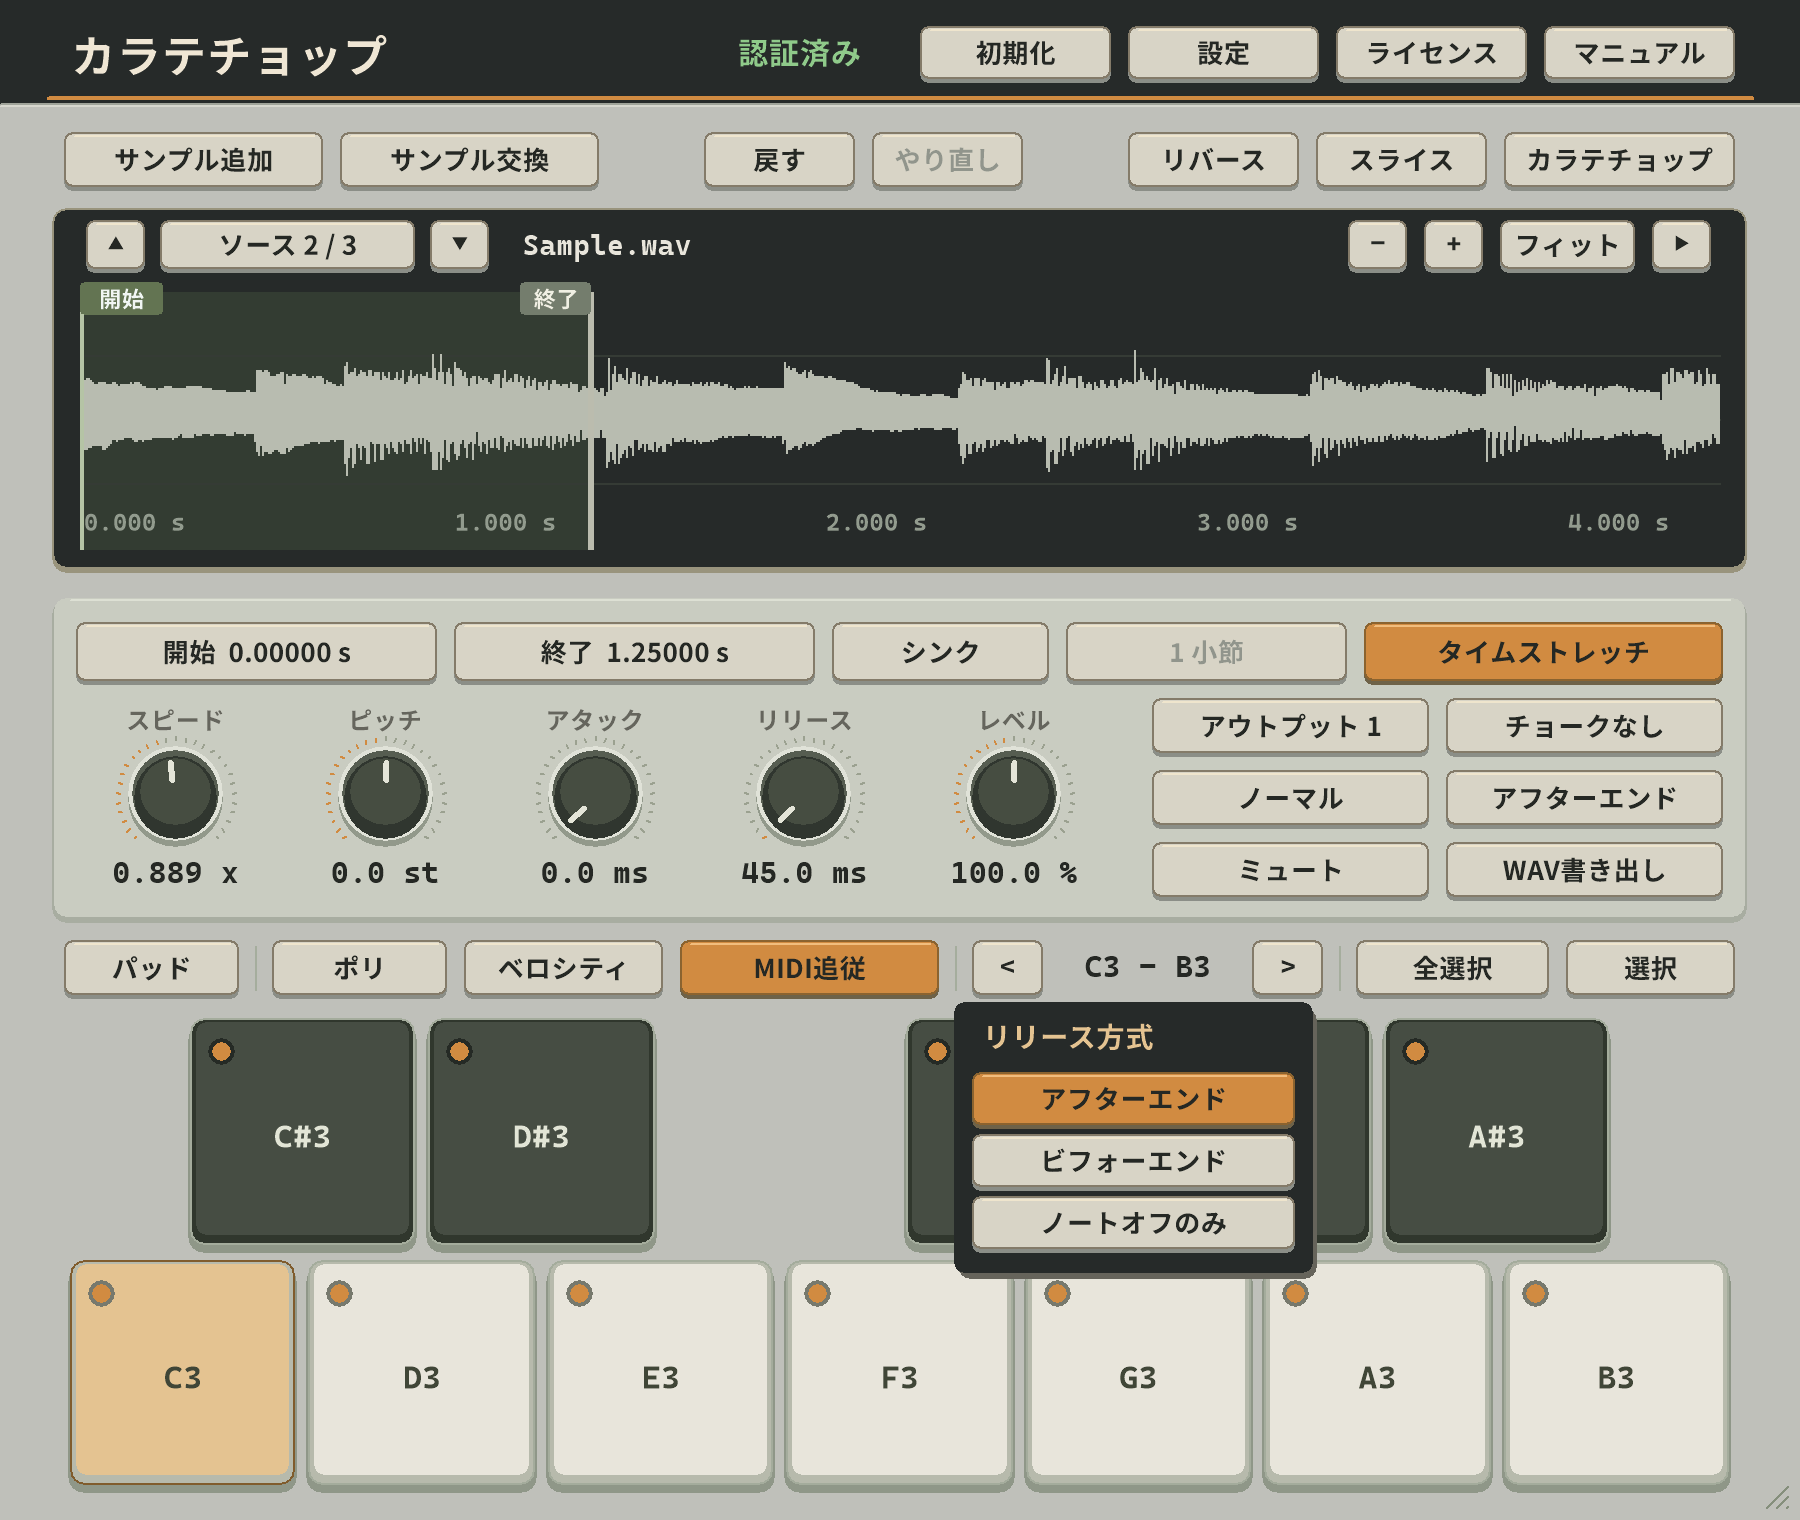Choose ノートオフのみ in release menu
Screen dimensions: 1800x1520
(x=1133, y=1223)
